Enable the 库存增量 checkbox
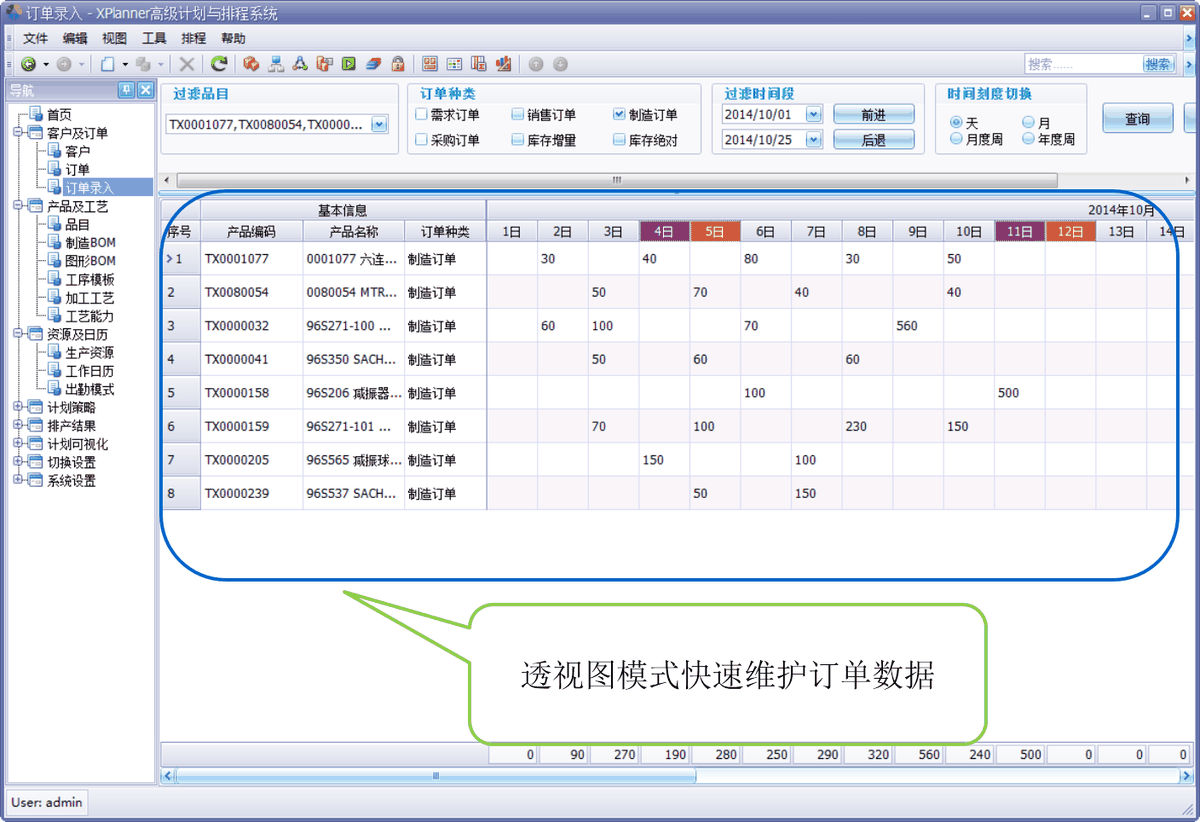 click(x=517, y=140)
